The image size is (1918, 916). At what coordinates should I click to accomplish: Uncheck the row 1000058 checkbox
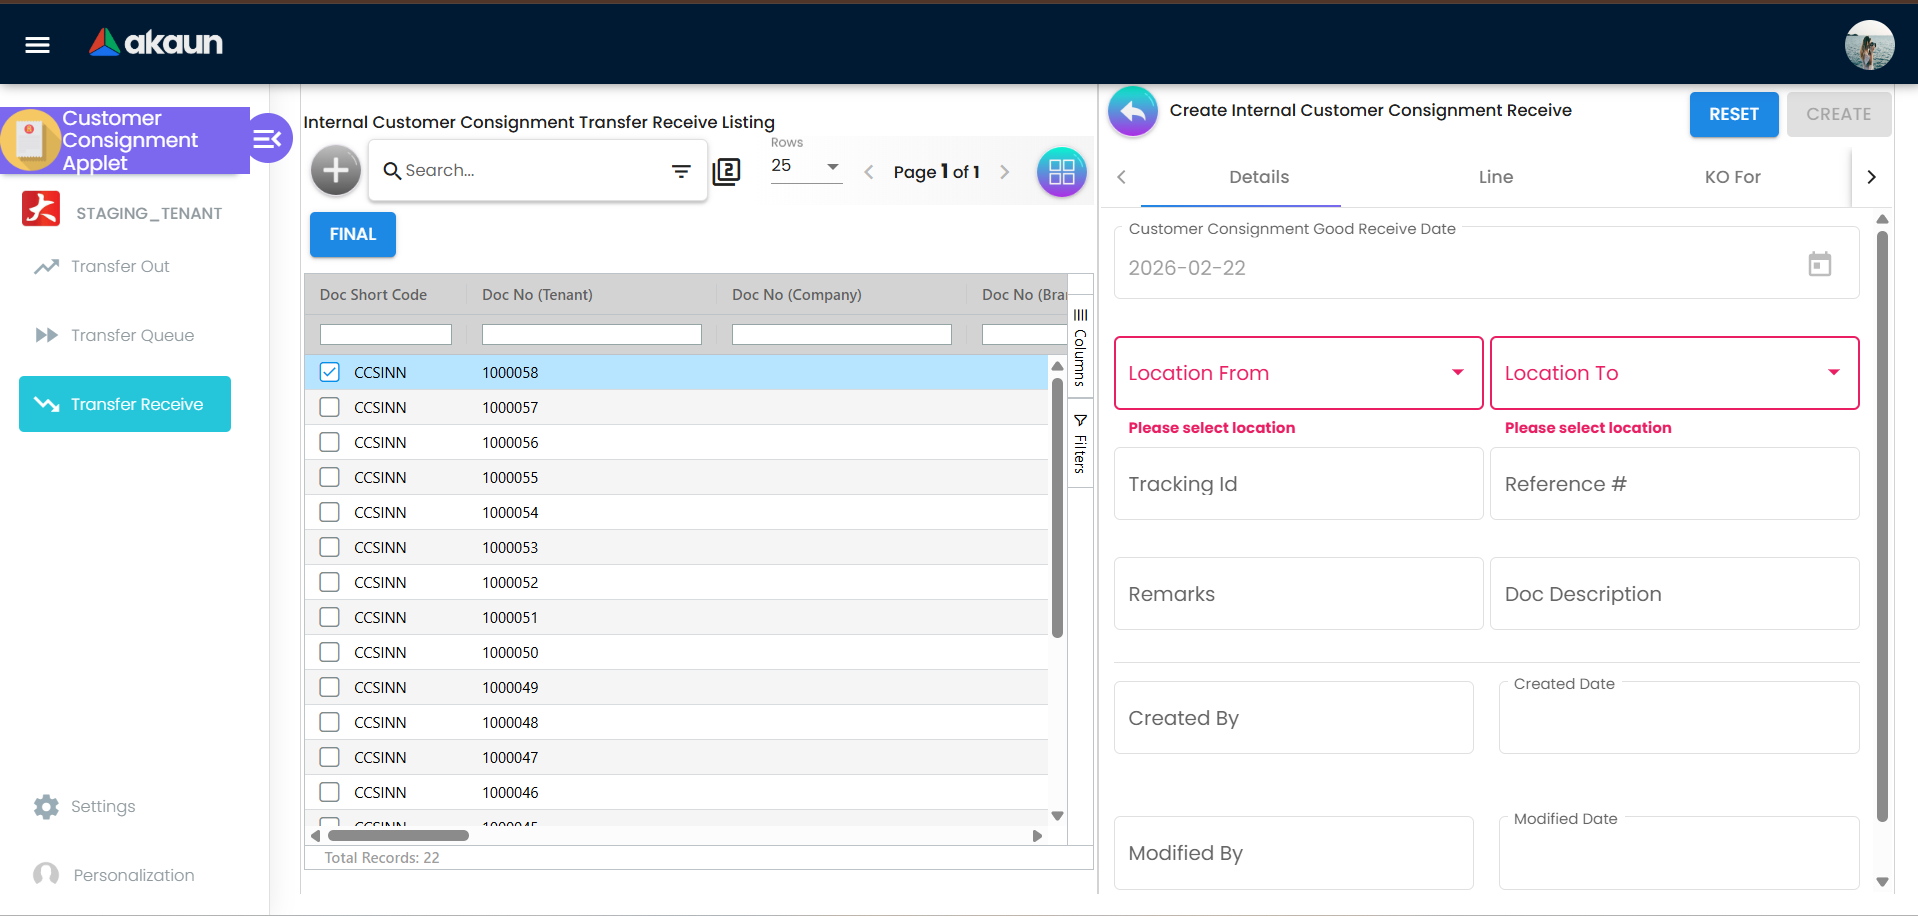pyautogui.click(x=329, y=372)
